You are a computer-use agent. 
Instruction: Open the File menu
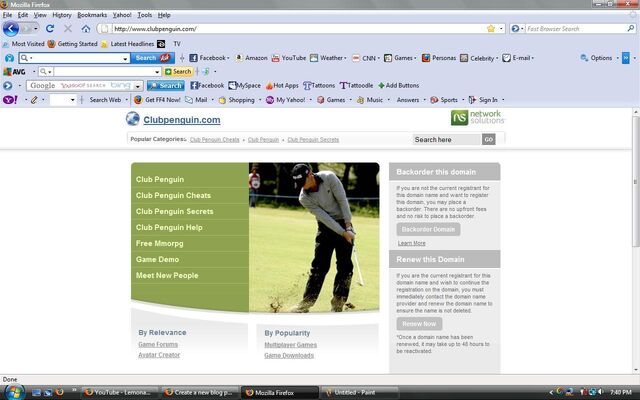tap(7, 15)
